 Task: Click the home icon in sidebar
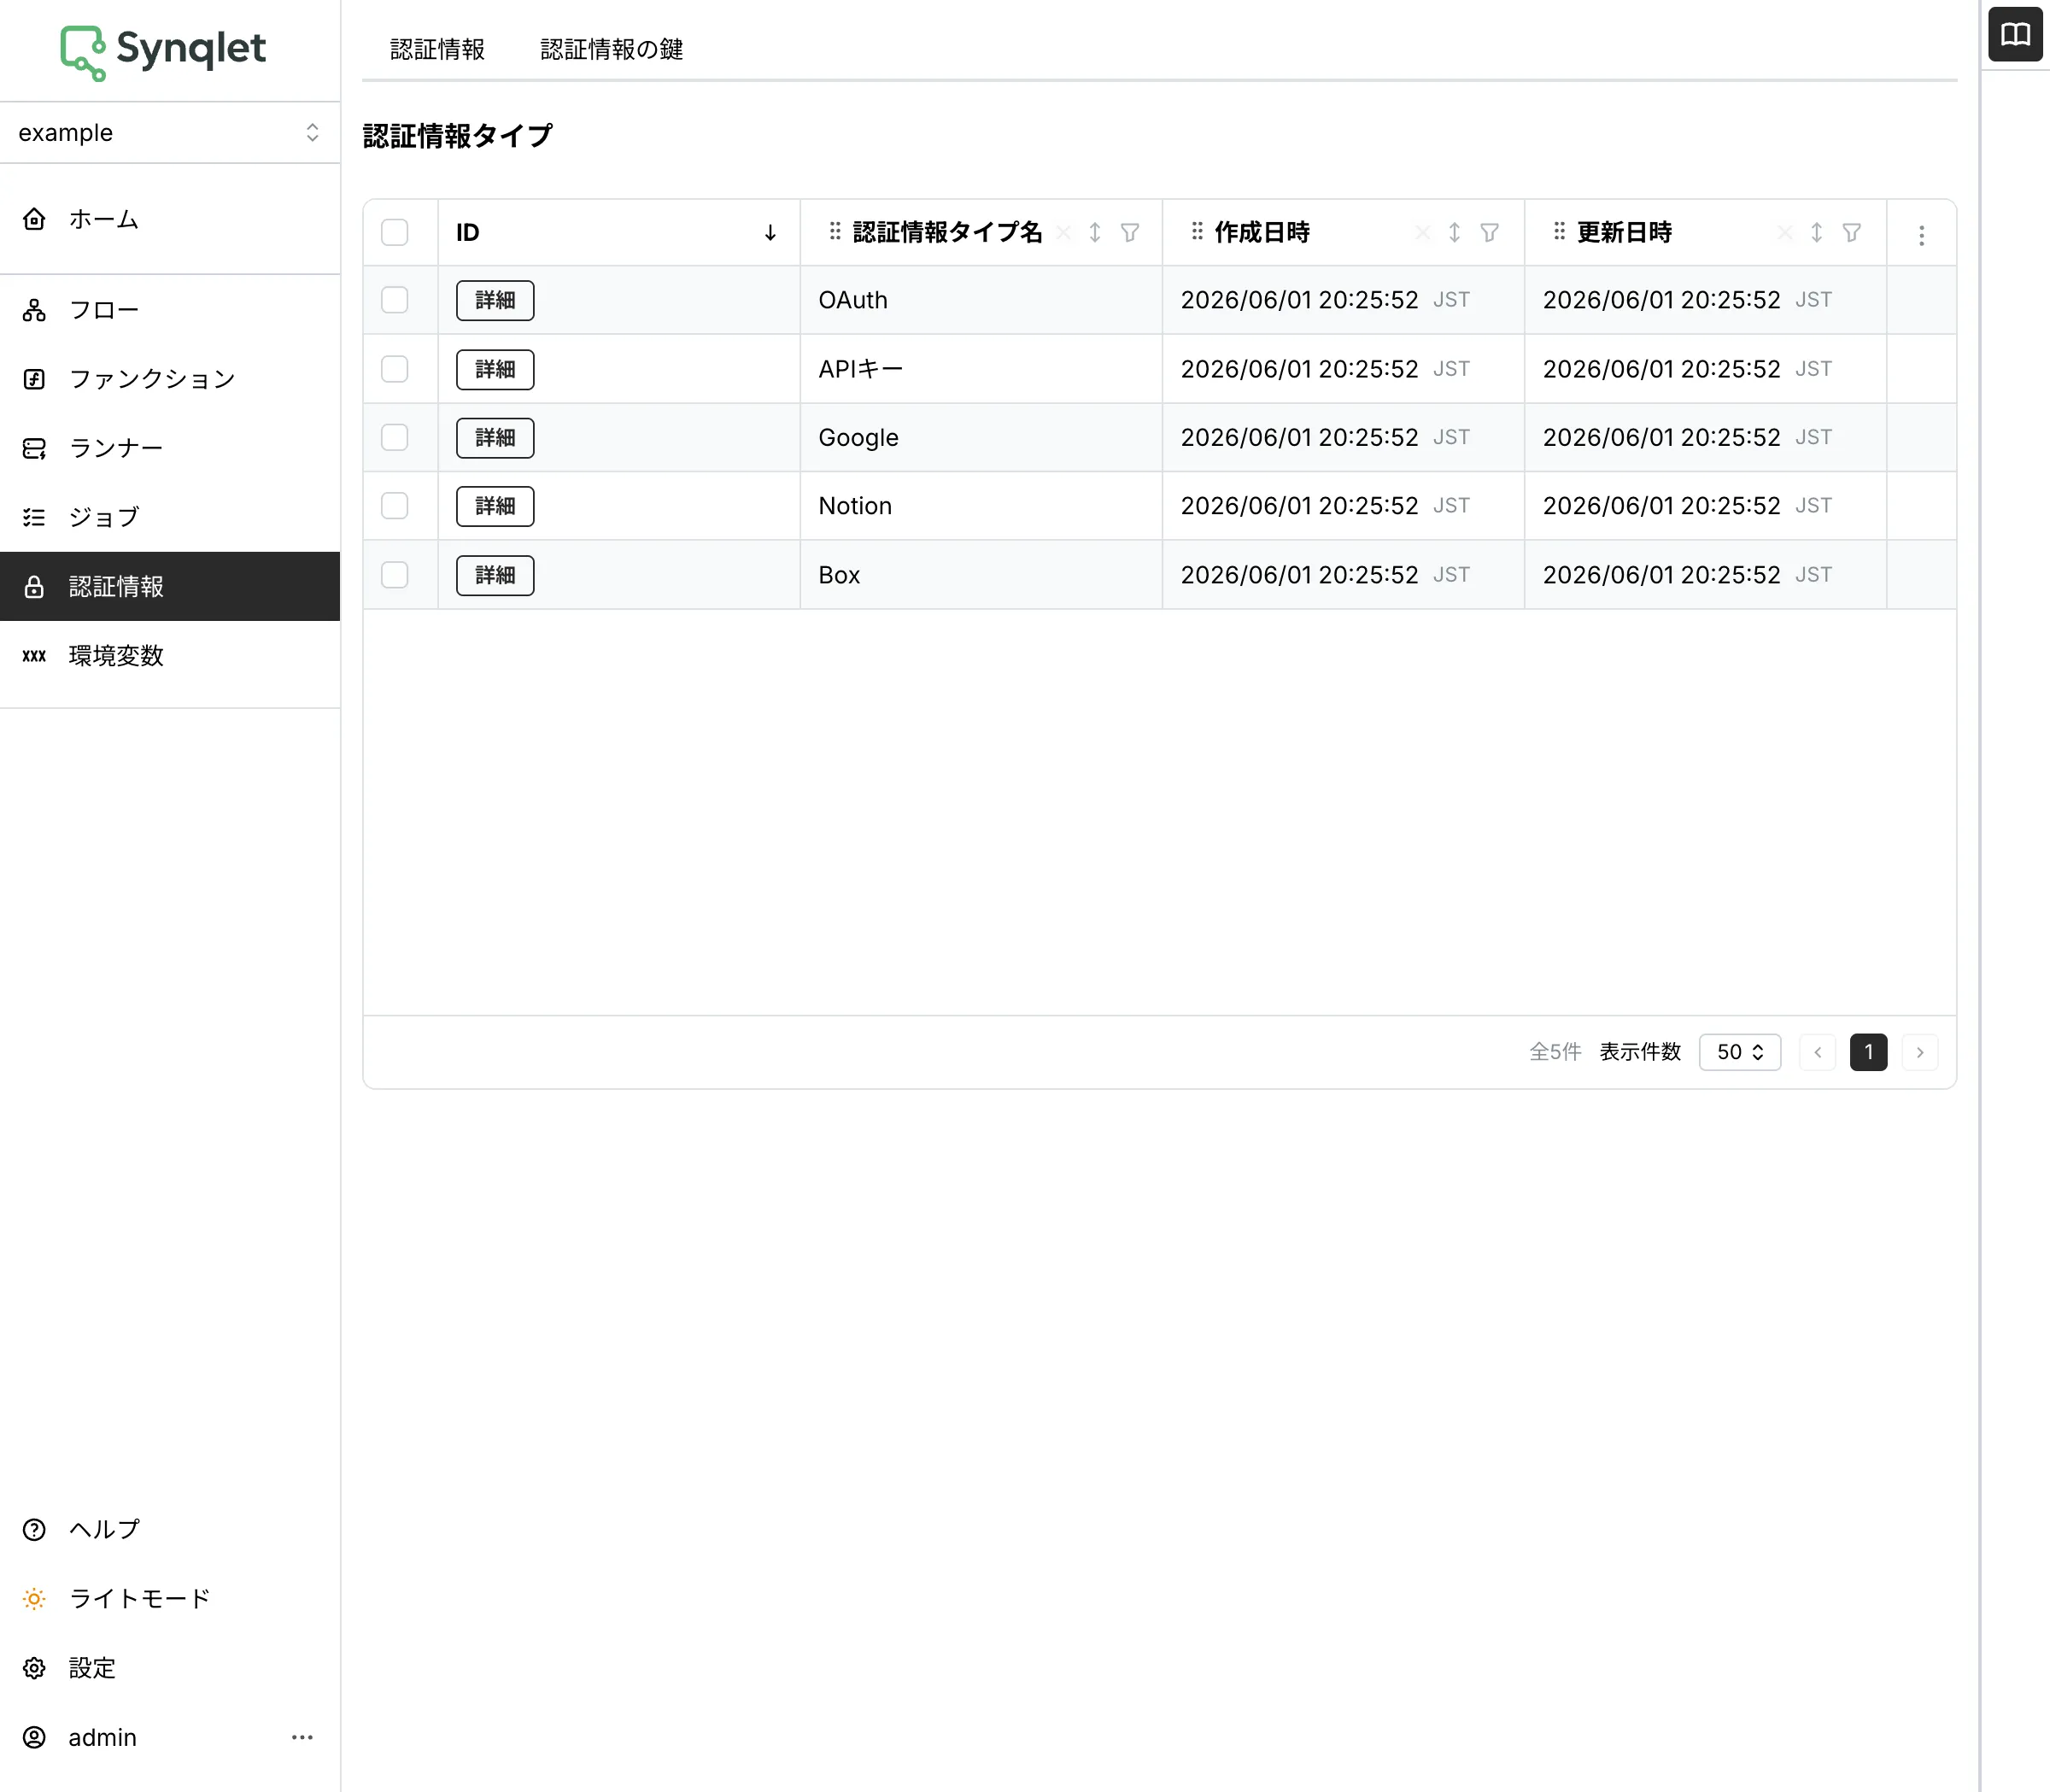34,219
